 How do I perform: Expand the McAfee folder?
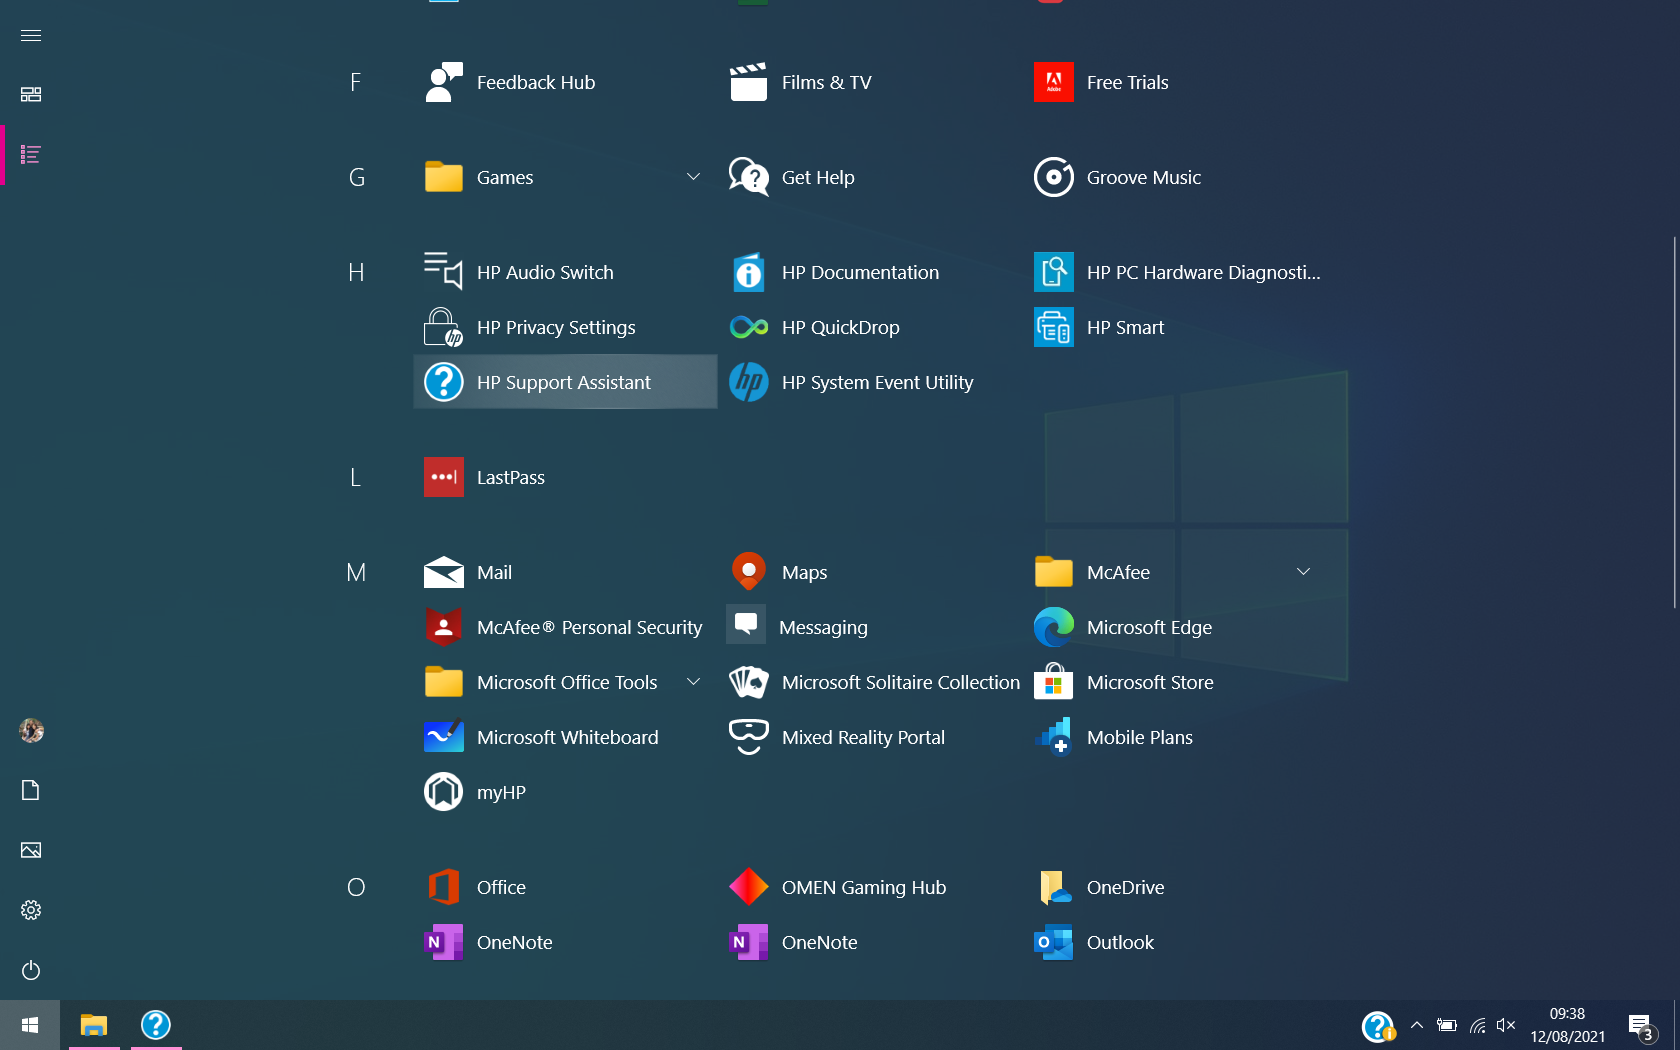click(x=1175, y=572)
